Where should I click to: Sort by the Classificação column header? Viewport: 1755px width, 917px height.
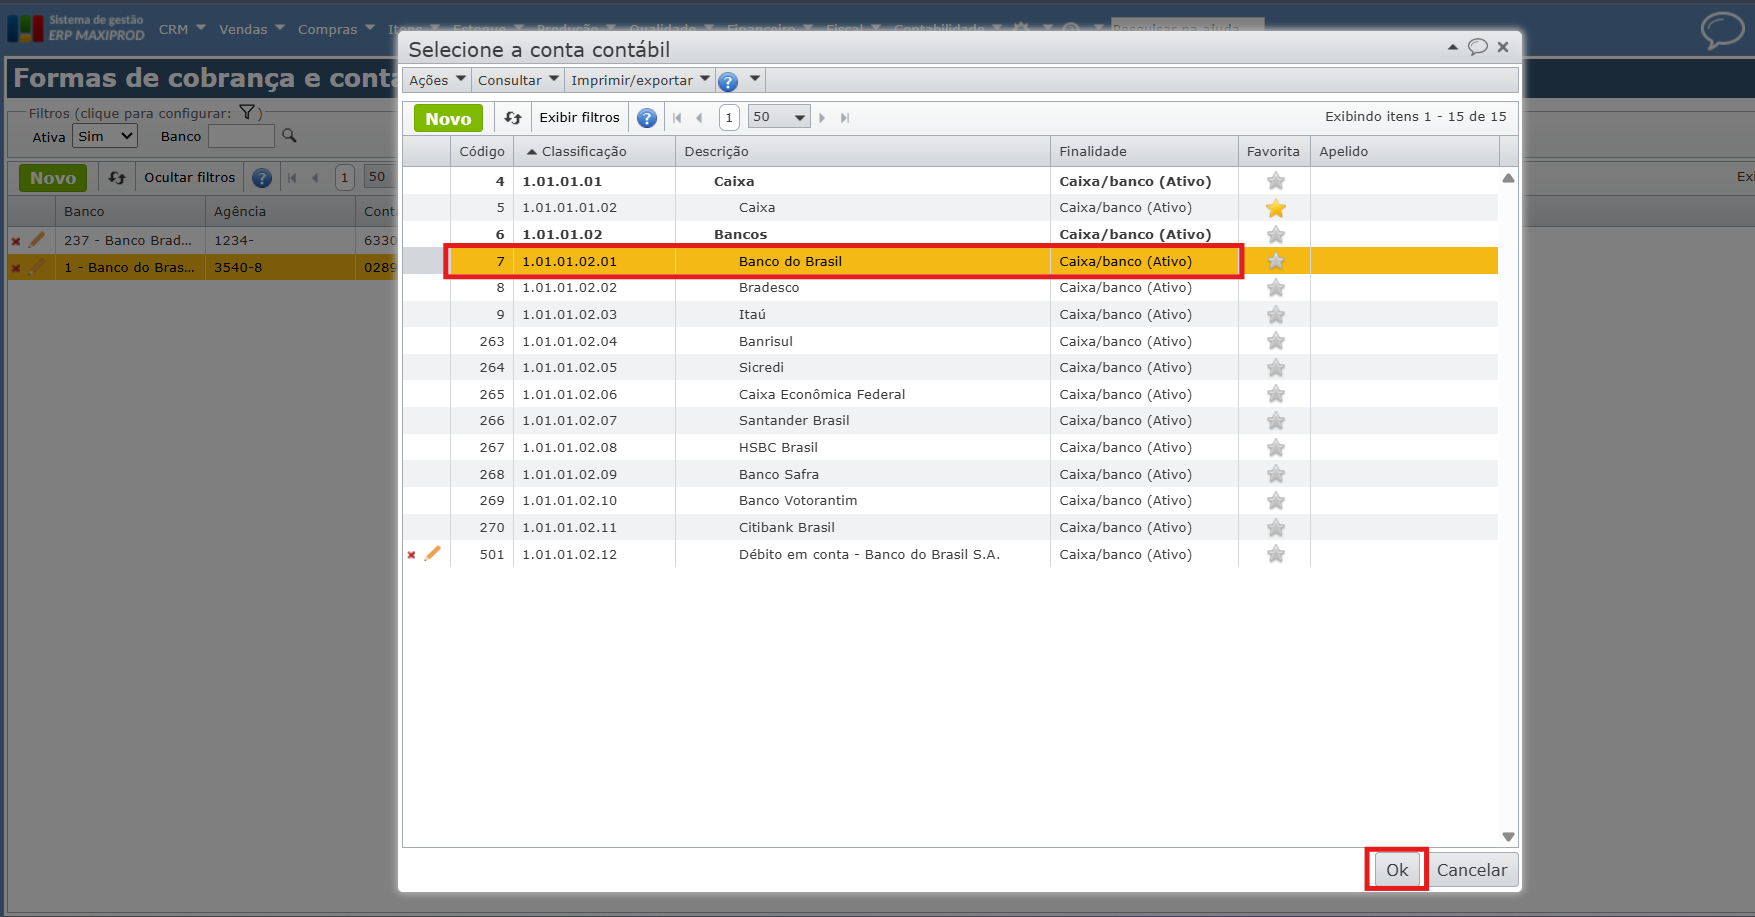pos(594,151)
